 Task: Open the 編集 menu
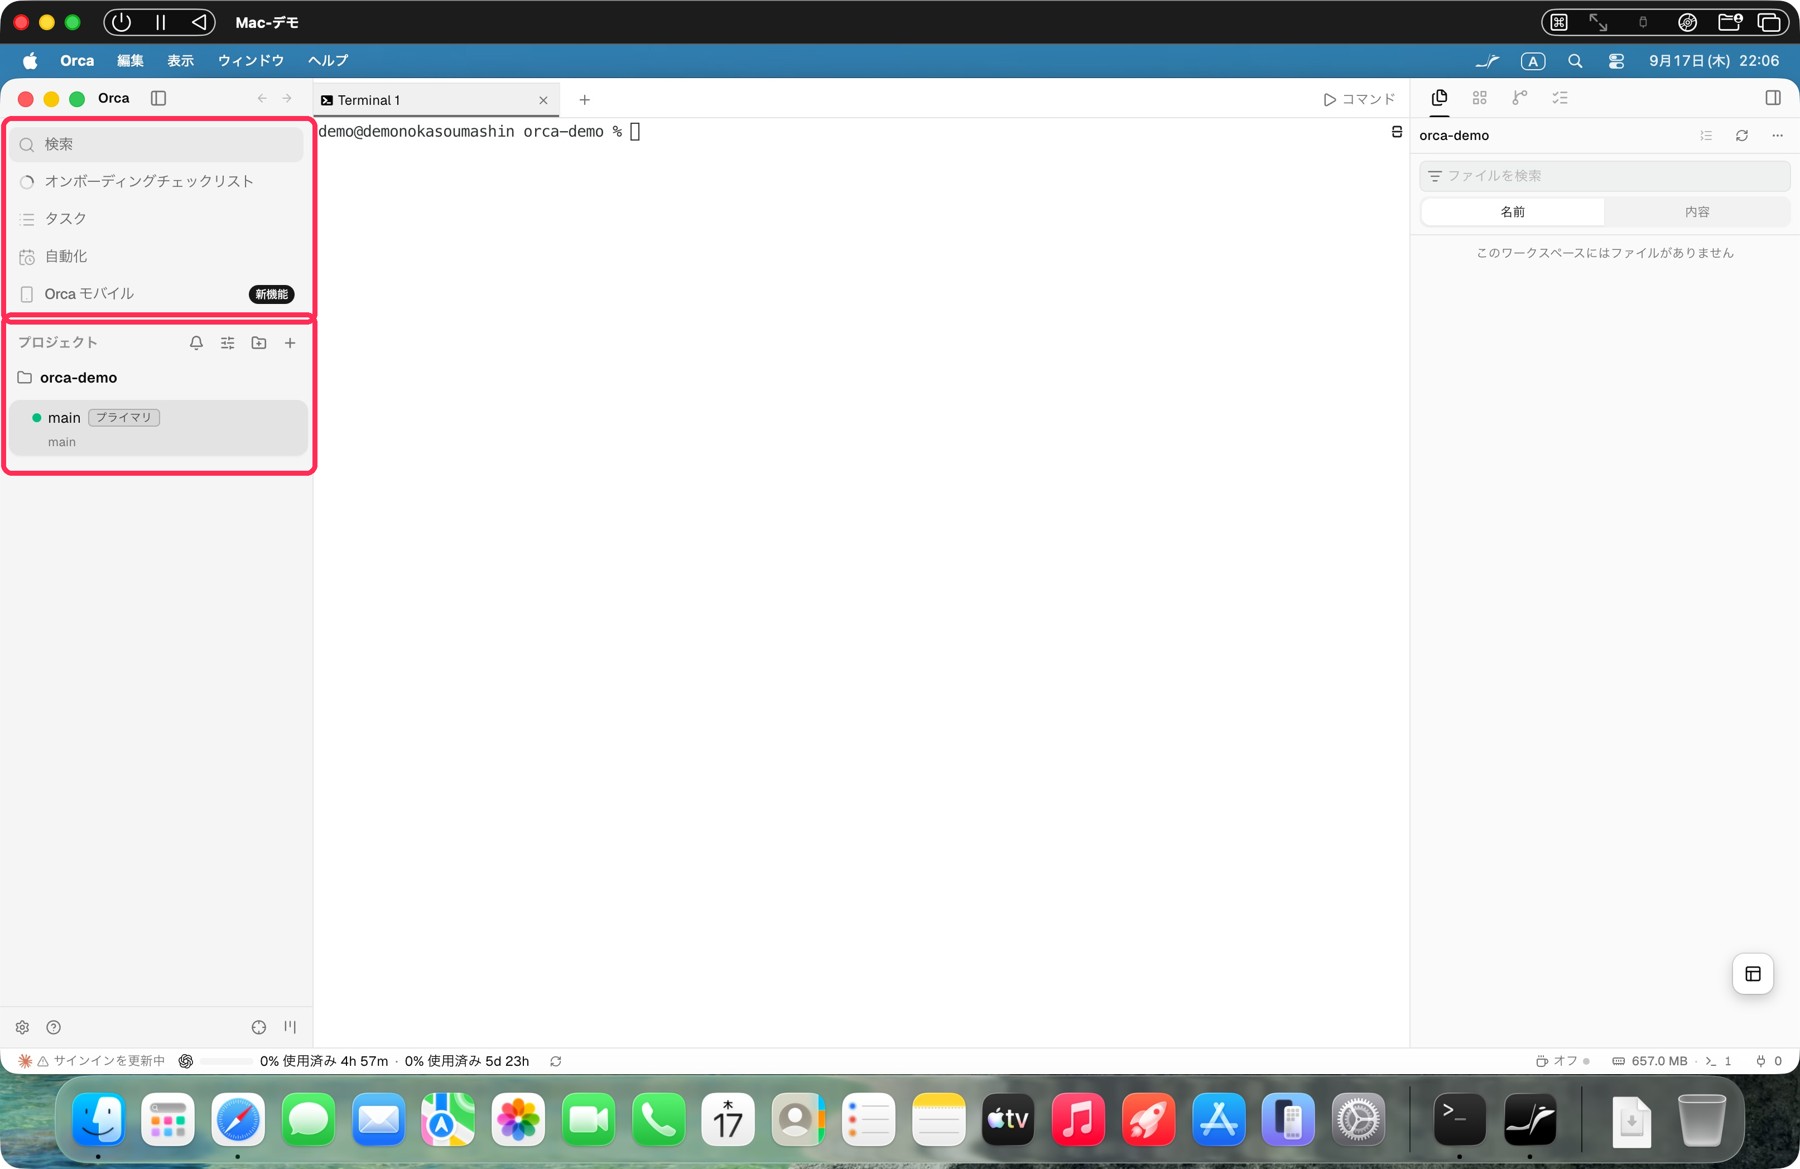pos(130,61)
